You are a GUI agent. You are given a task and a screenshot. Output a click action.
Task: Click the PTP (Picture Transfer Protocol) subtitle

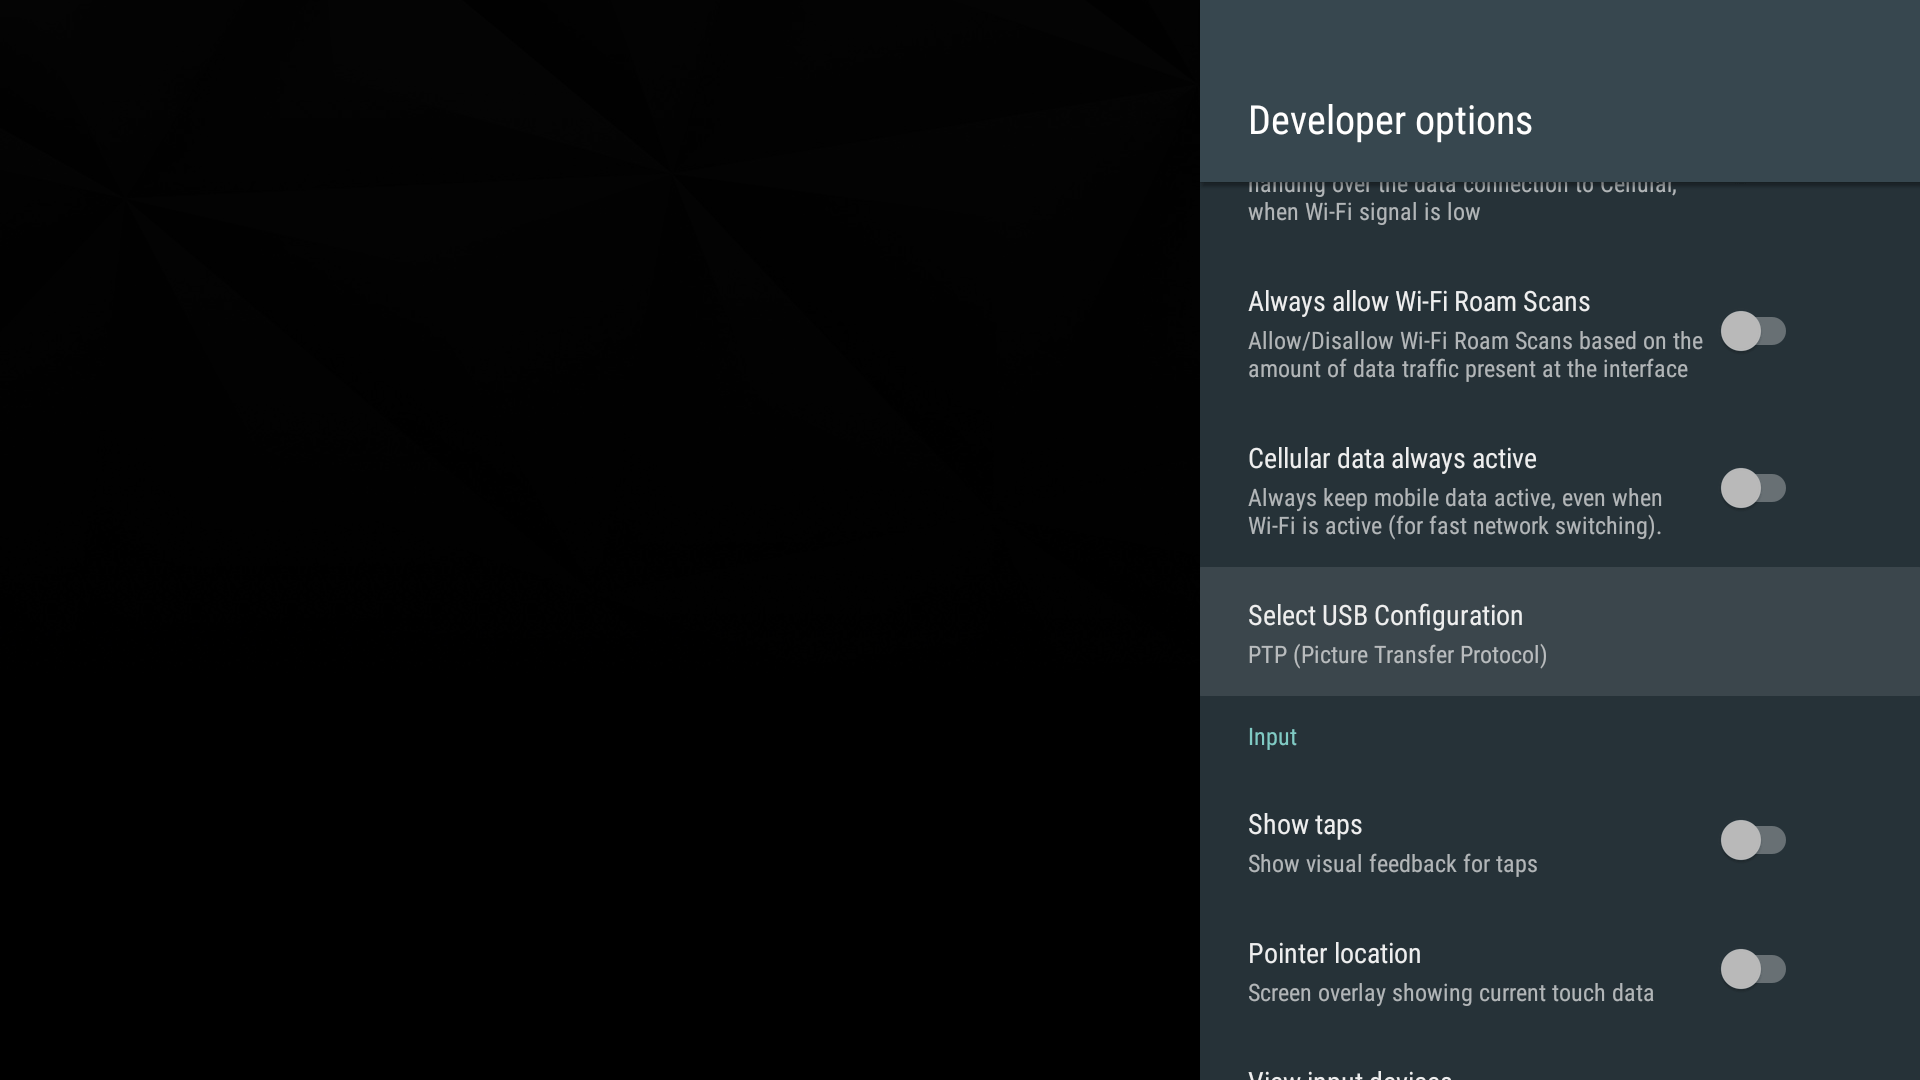point(1397,655)
